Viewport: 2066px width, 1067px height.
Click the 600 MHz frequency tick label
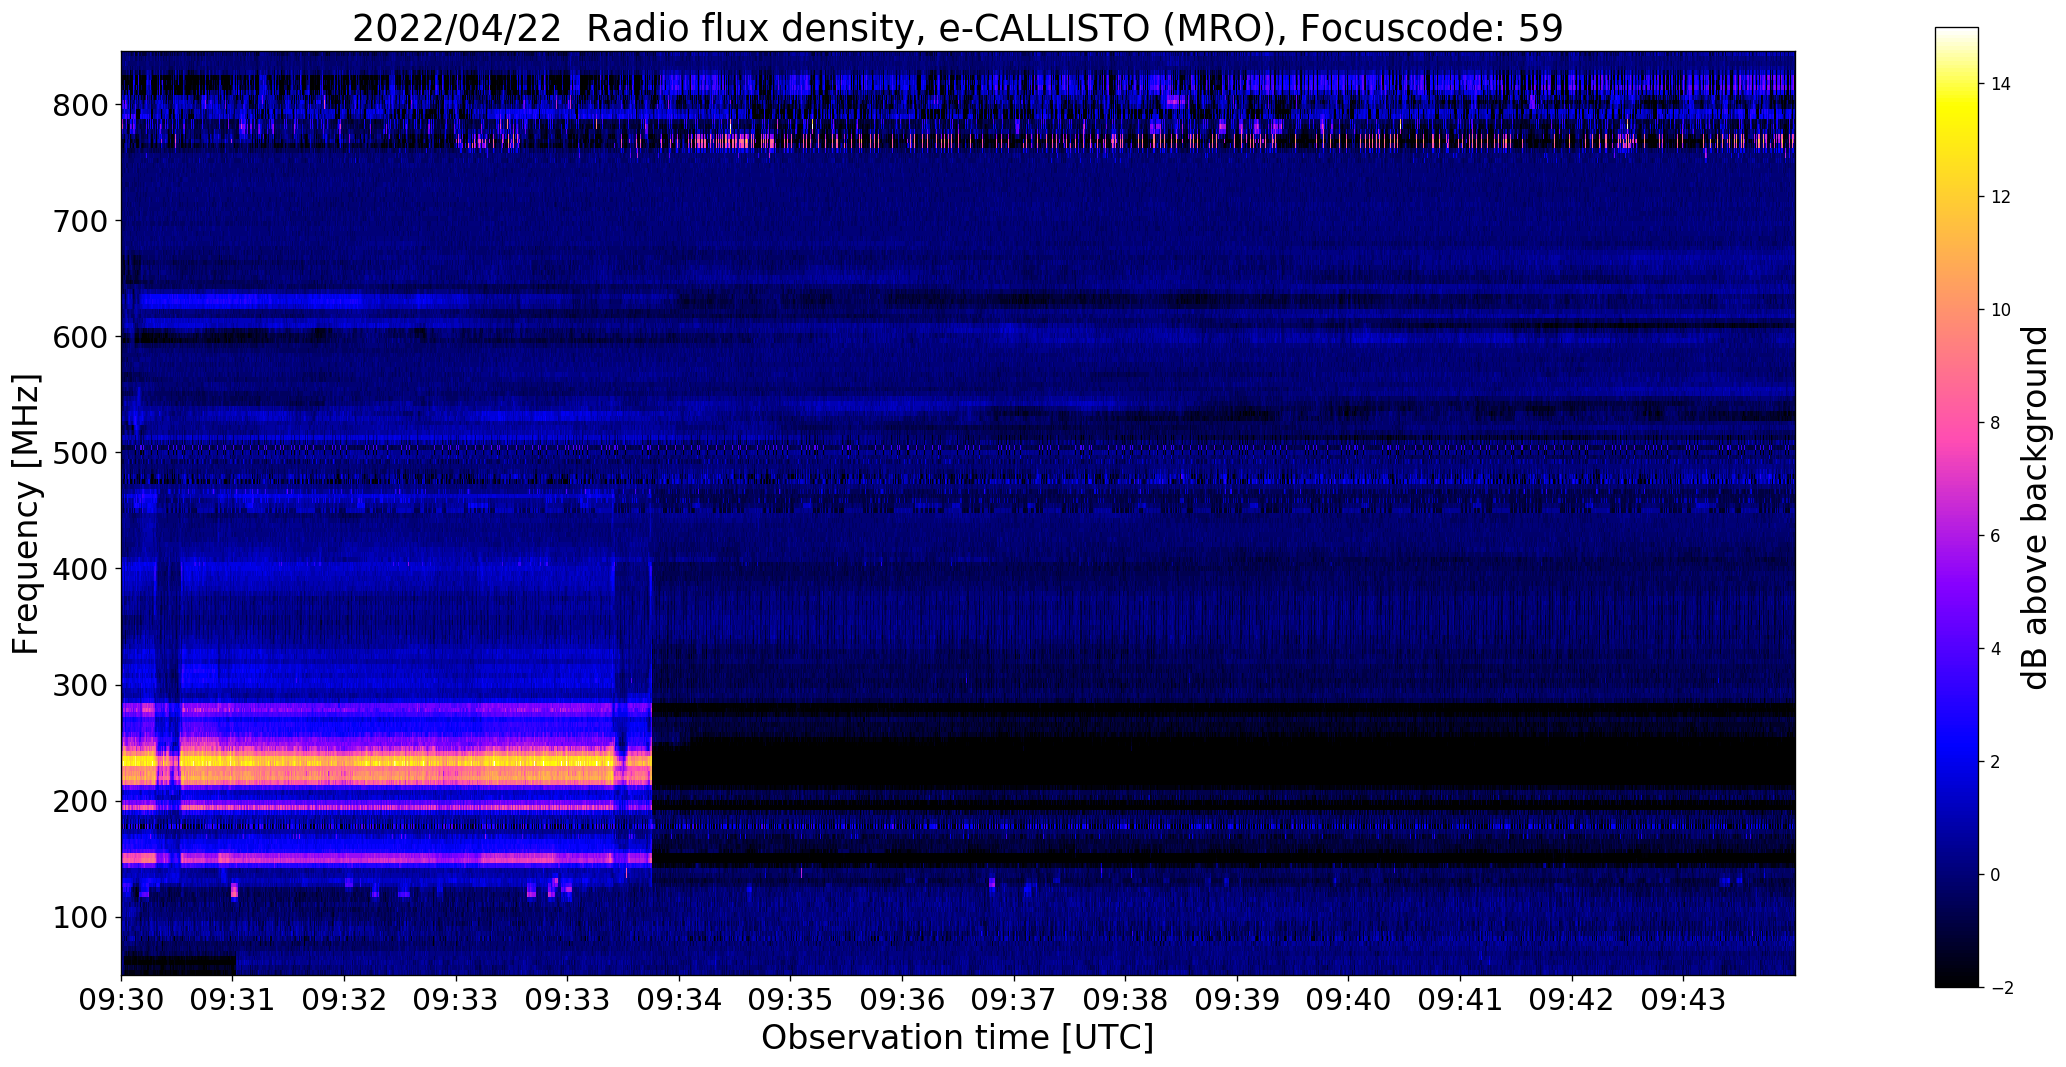80,337
